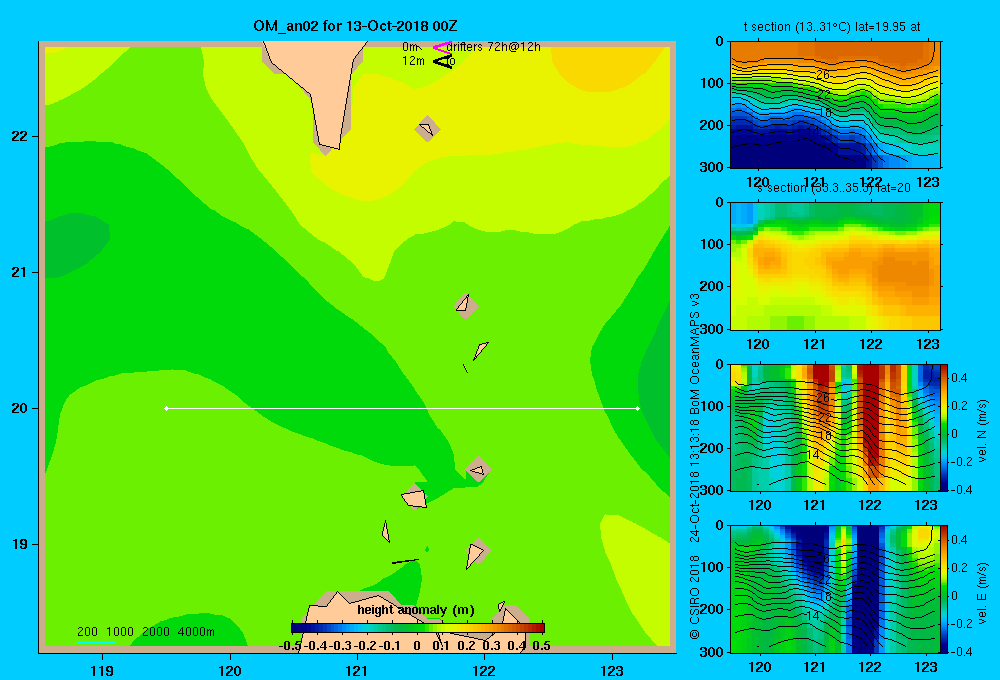
Task: Click latitude label 21 on main map axis
Action: coord(19,272)
